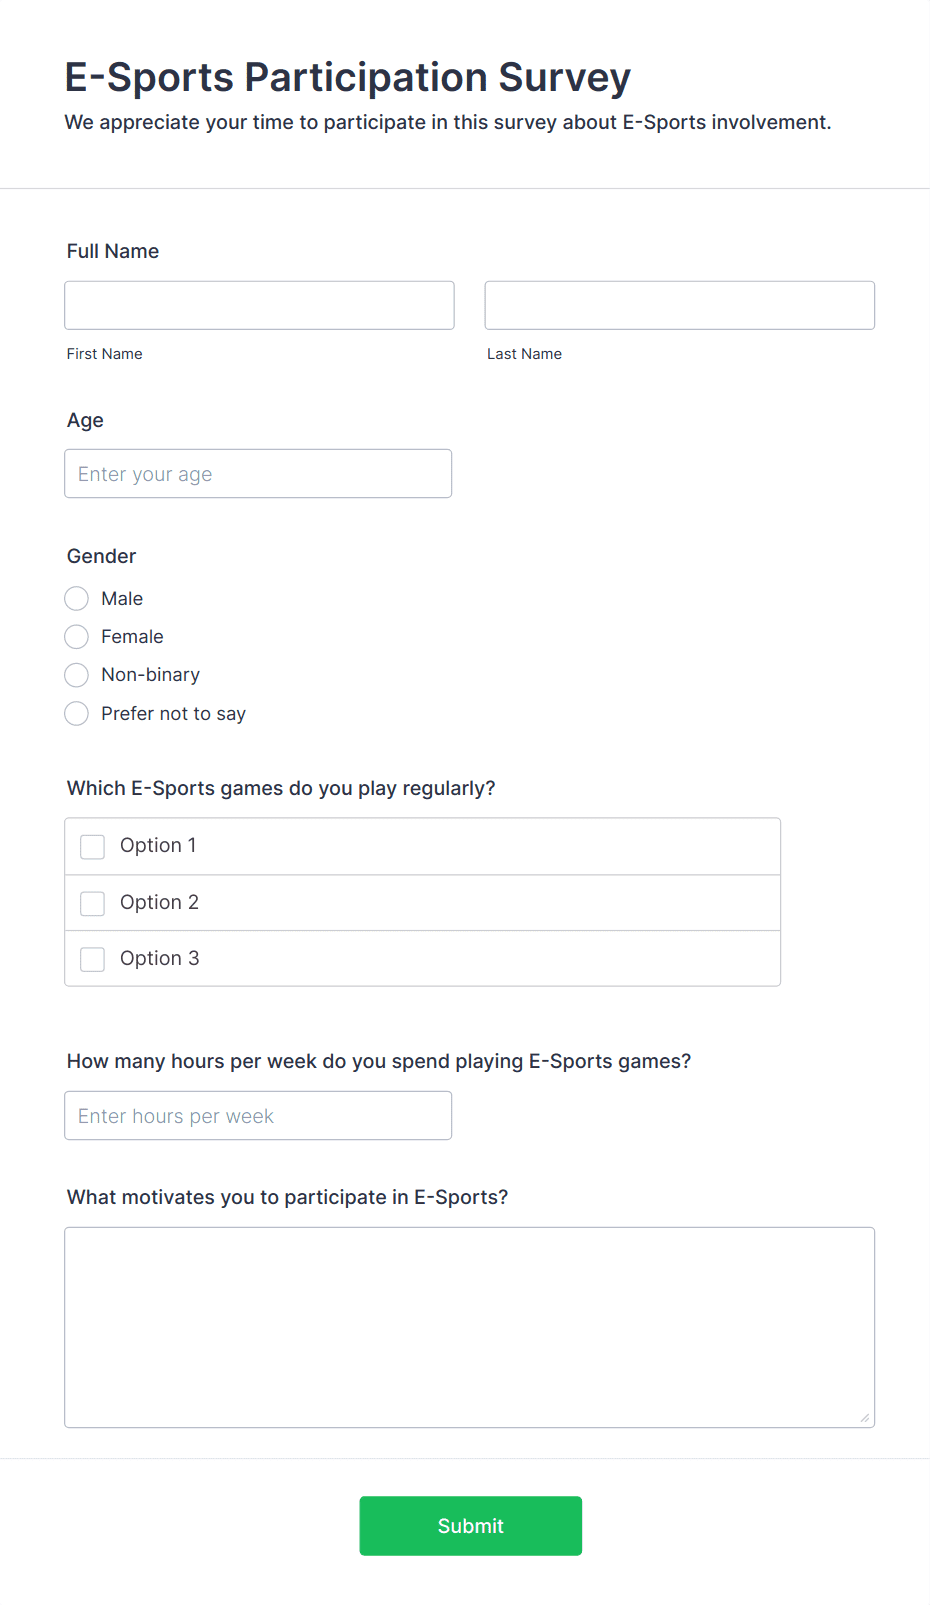Select the Female radio button
The image size is (930, 1605).
(77, 637)
